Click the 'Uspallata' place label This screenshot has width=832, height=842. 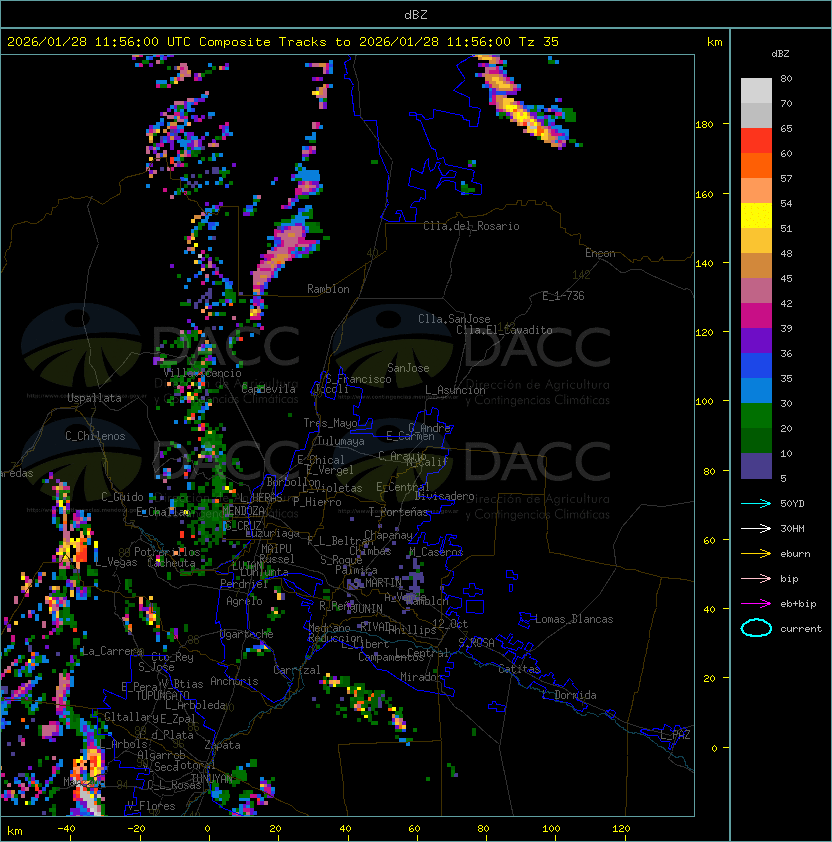[94, 398]
